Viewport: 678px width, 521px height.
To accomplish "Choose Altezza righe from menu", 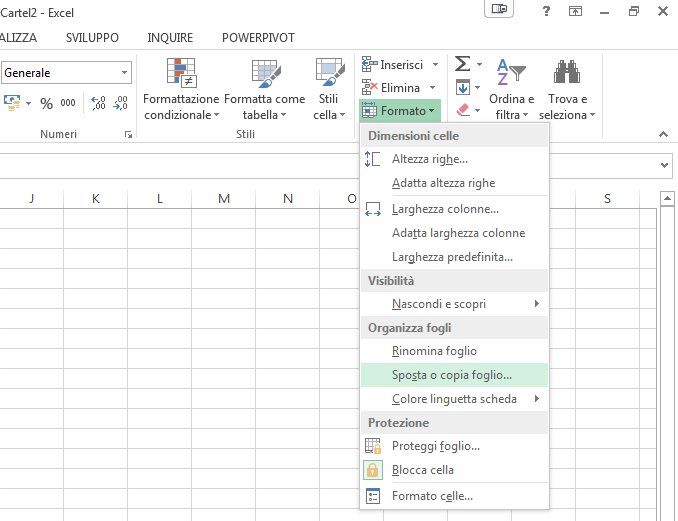I will point(430,159).
